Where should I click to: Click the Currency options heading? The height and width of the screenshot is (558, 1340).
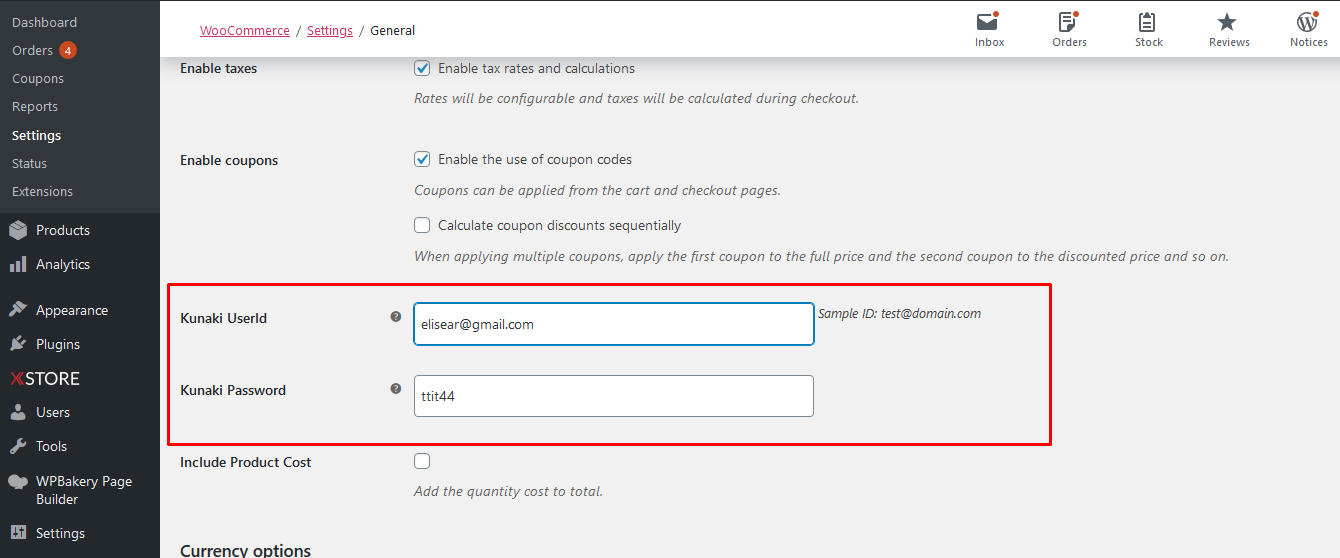click(246, 550)
